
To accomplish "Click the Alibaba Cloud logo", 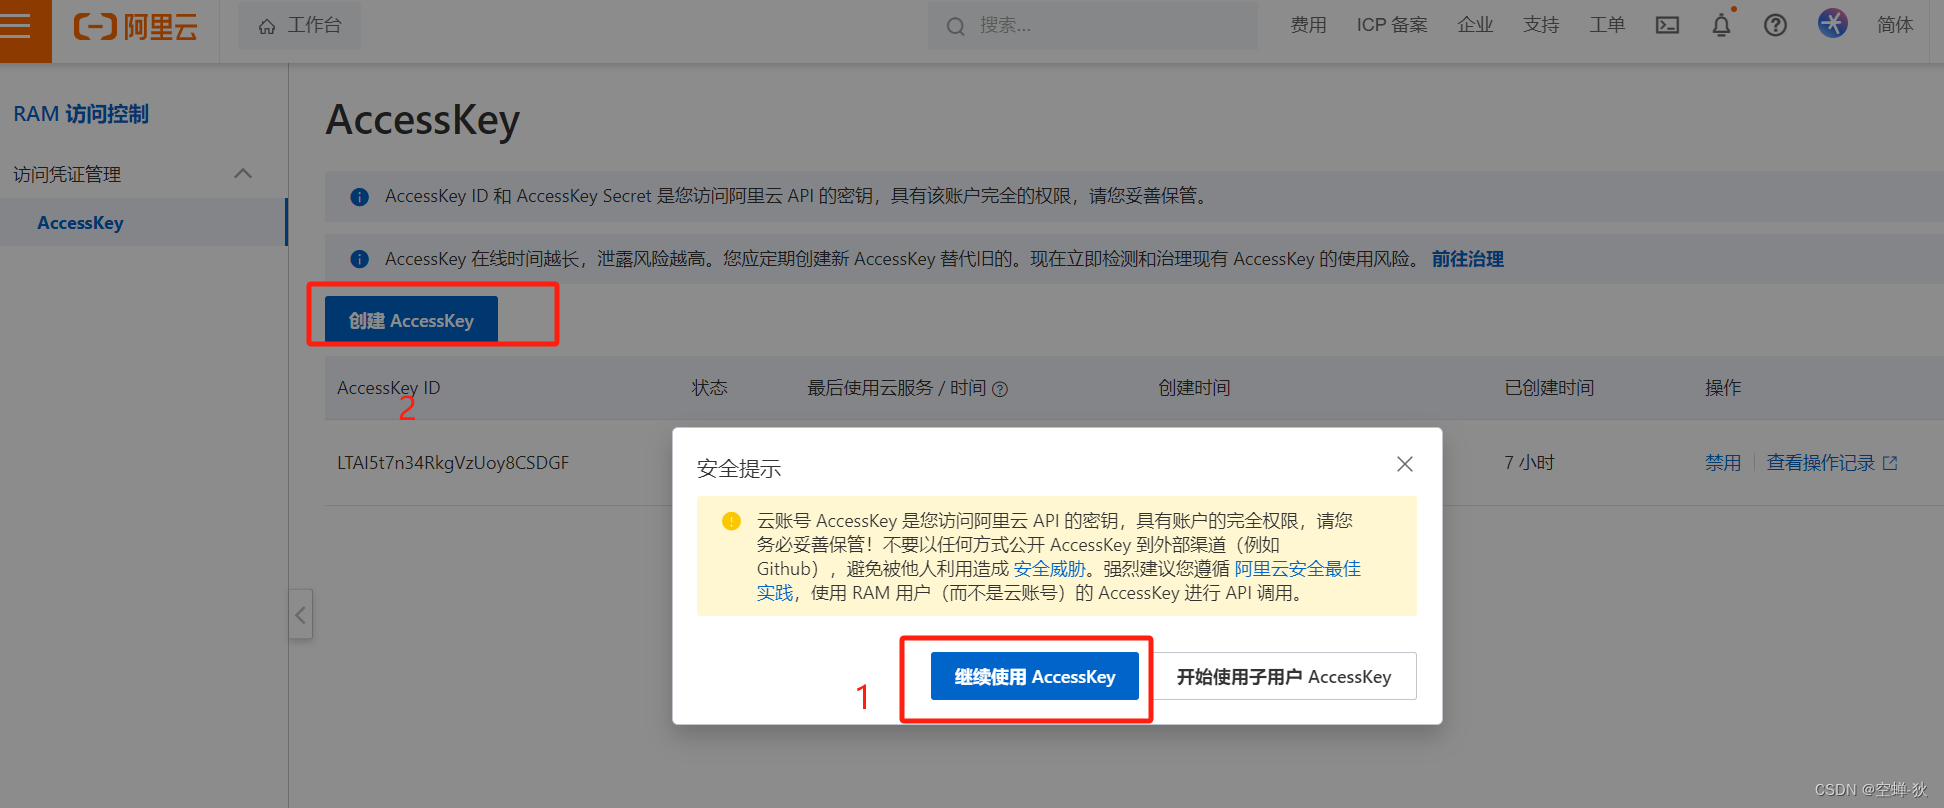I will (135, 27).
